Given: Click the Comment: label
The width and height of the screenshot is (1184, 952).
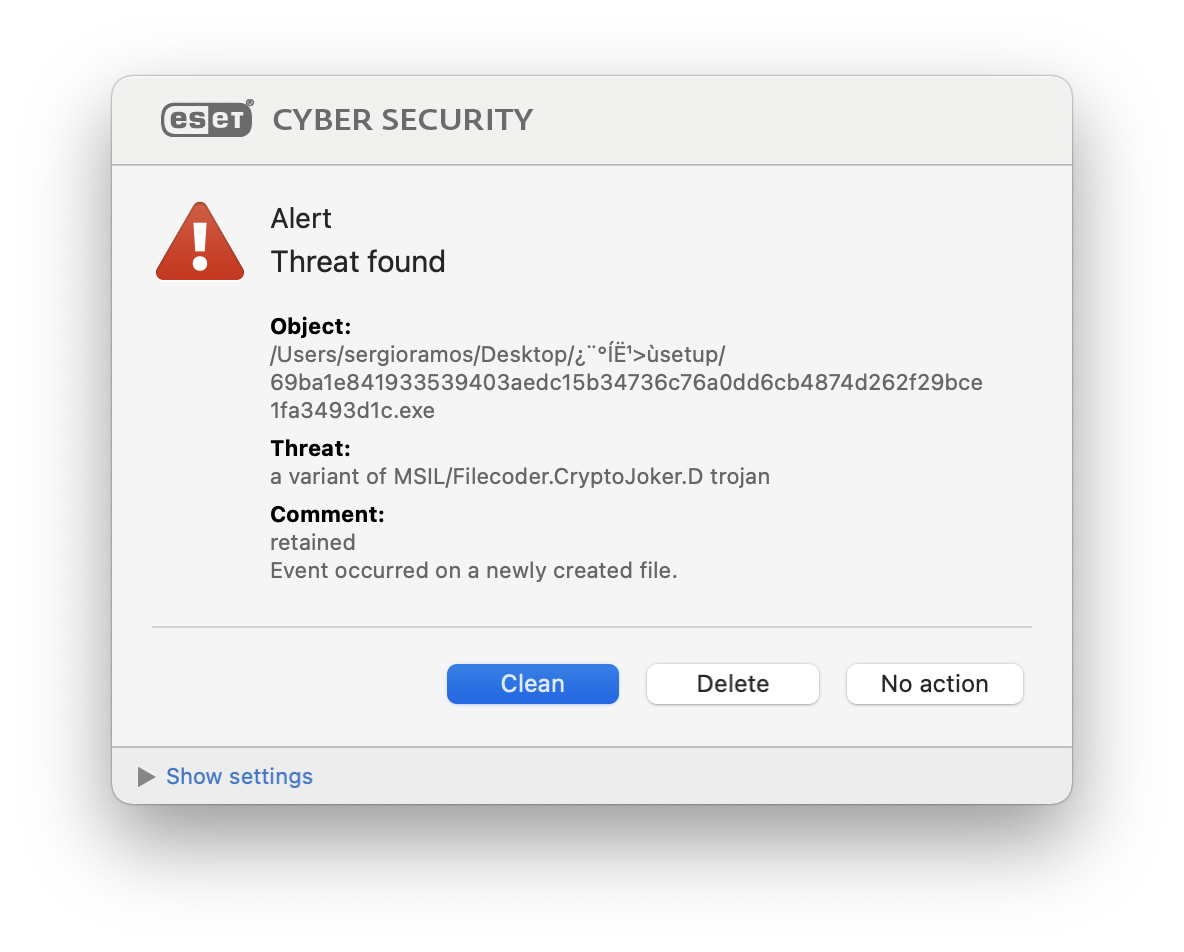Looking at the screenshot, I should coord(328,514).
